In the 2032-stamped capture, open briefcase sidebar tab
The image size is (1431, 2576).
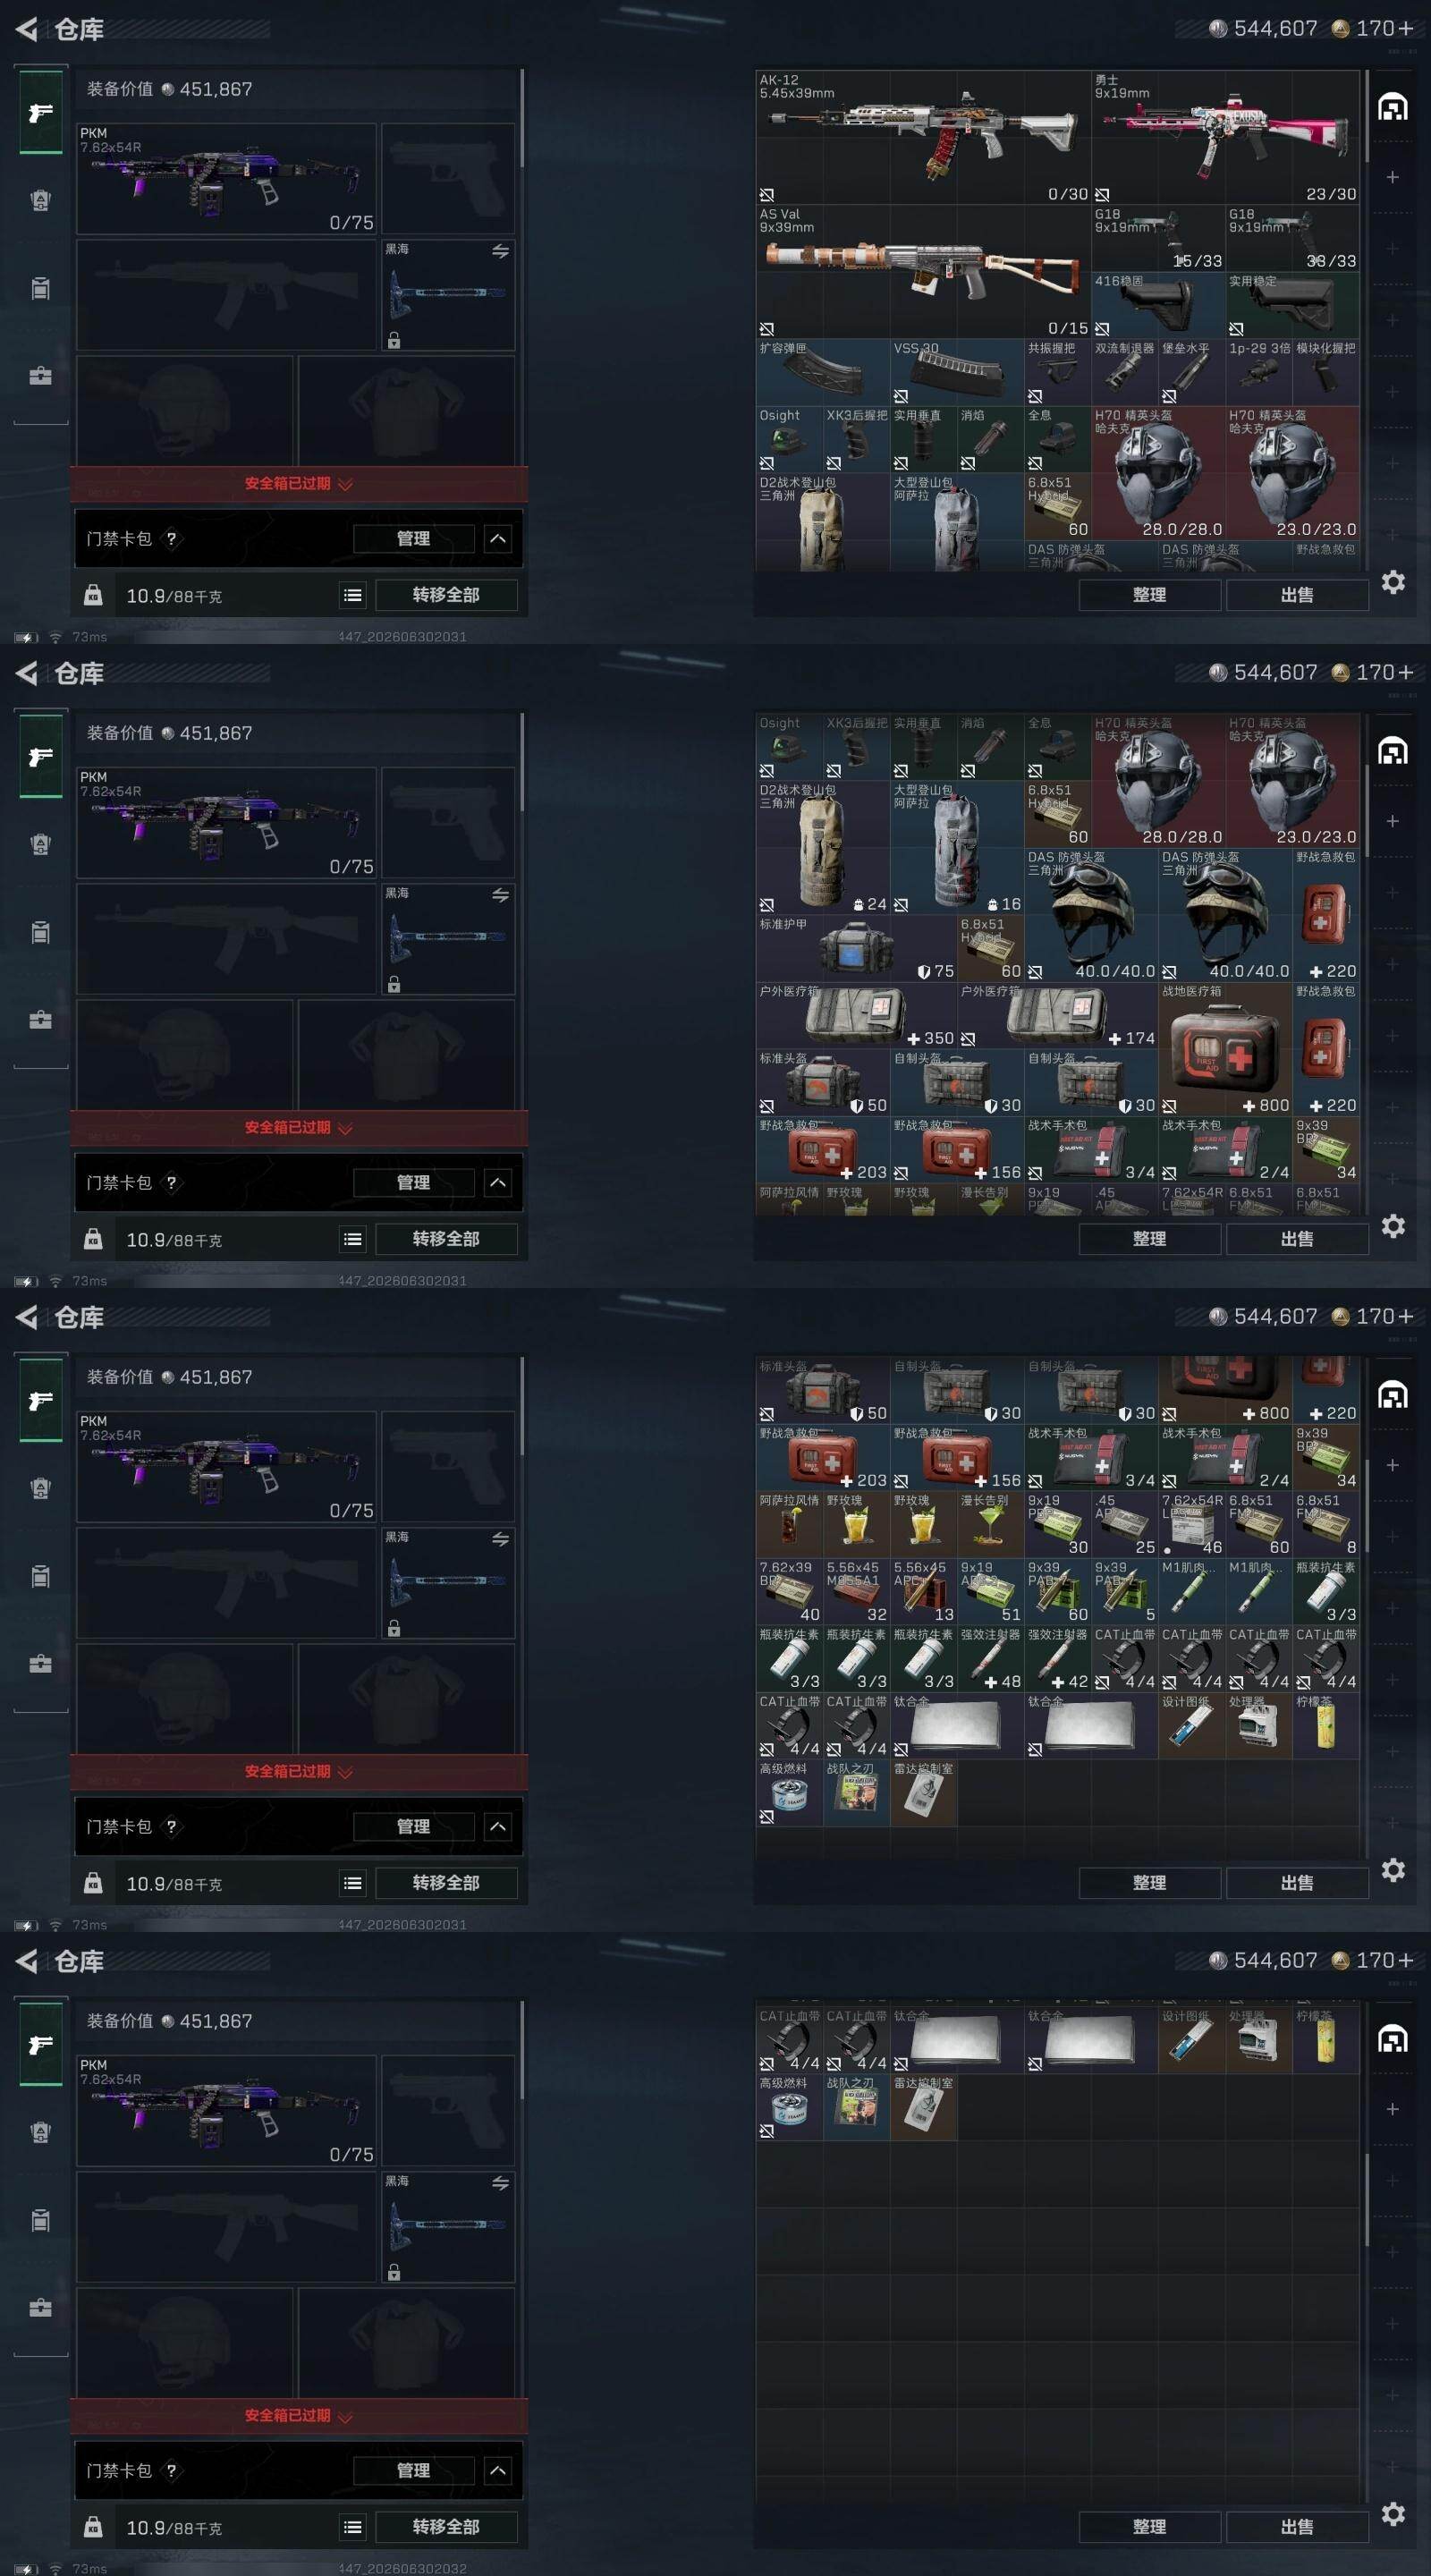point(41,2308)
